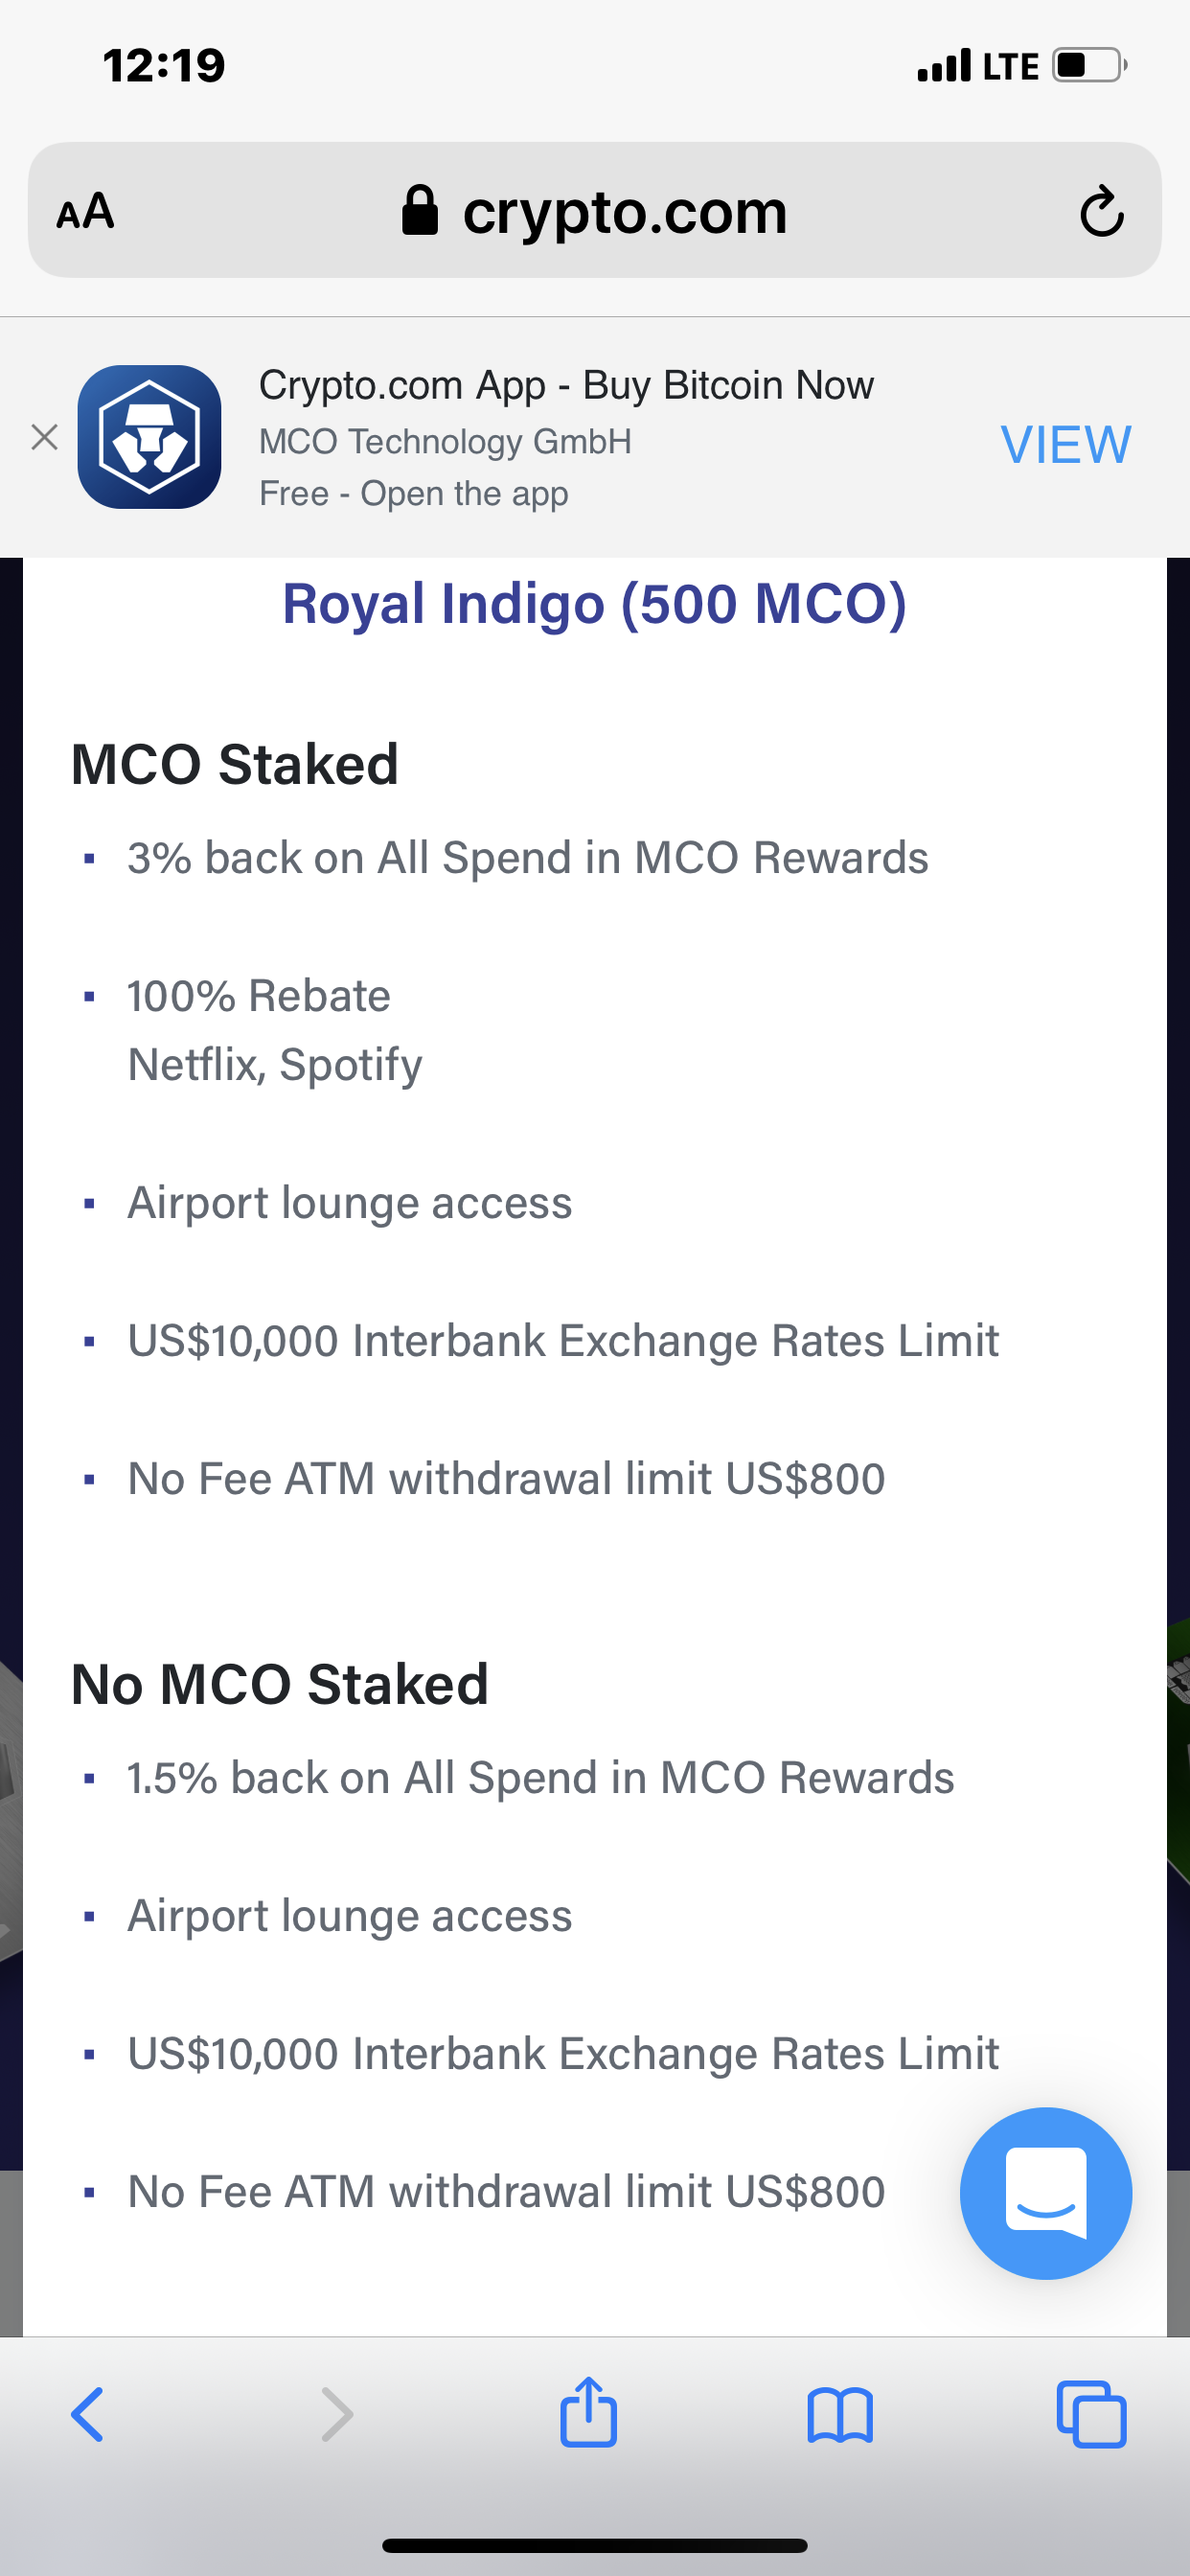Viewport: 1190px width, 2576px height.
Task: Go back with Safari back arrow
Action: click(88, 2414)
